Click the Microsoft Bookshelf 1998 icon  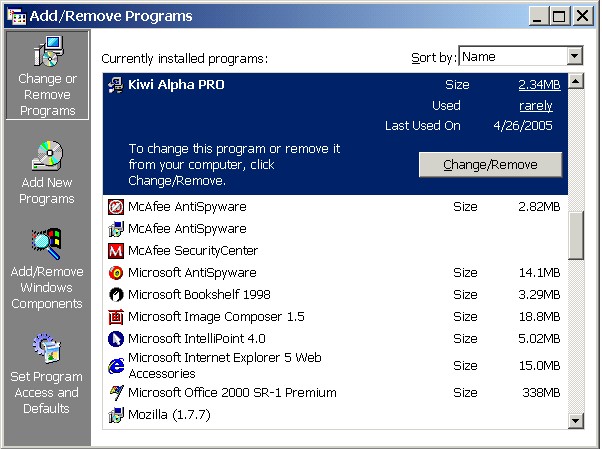[x=116, y=295]
